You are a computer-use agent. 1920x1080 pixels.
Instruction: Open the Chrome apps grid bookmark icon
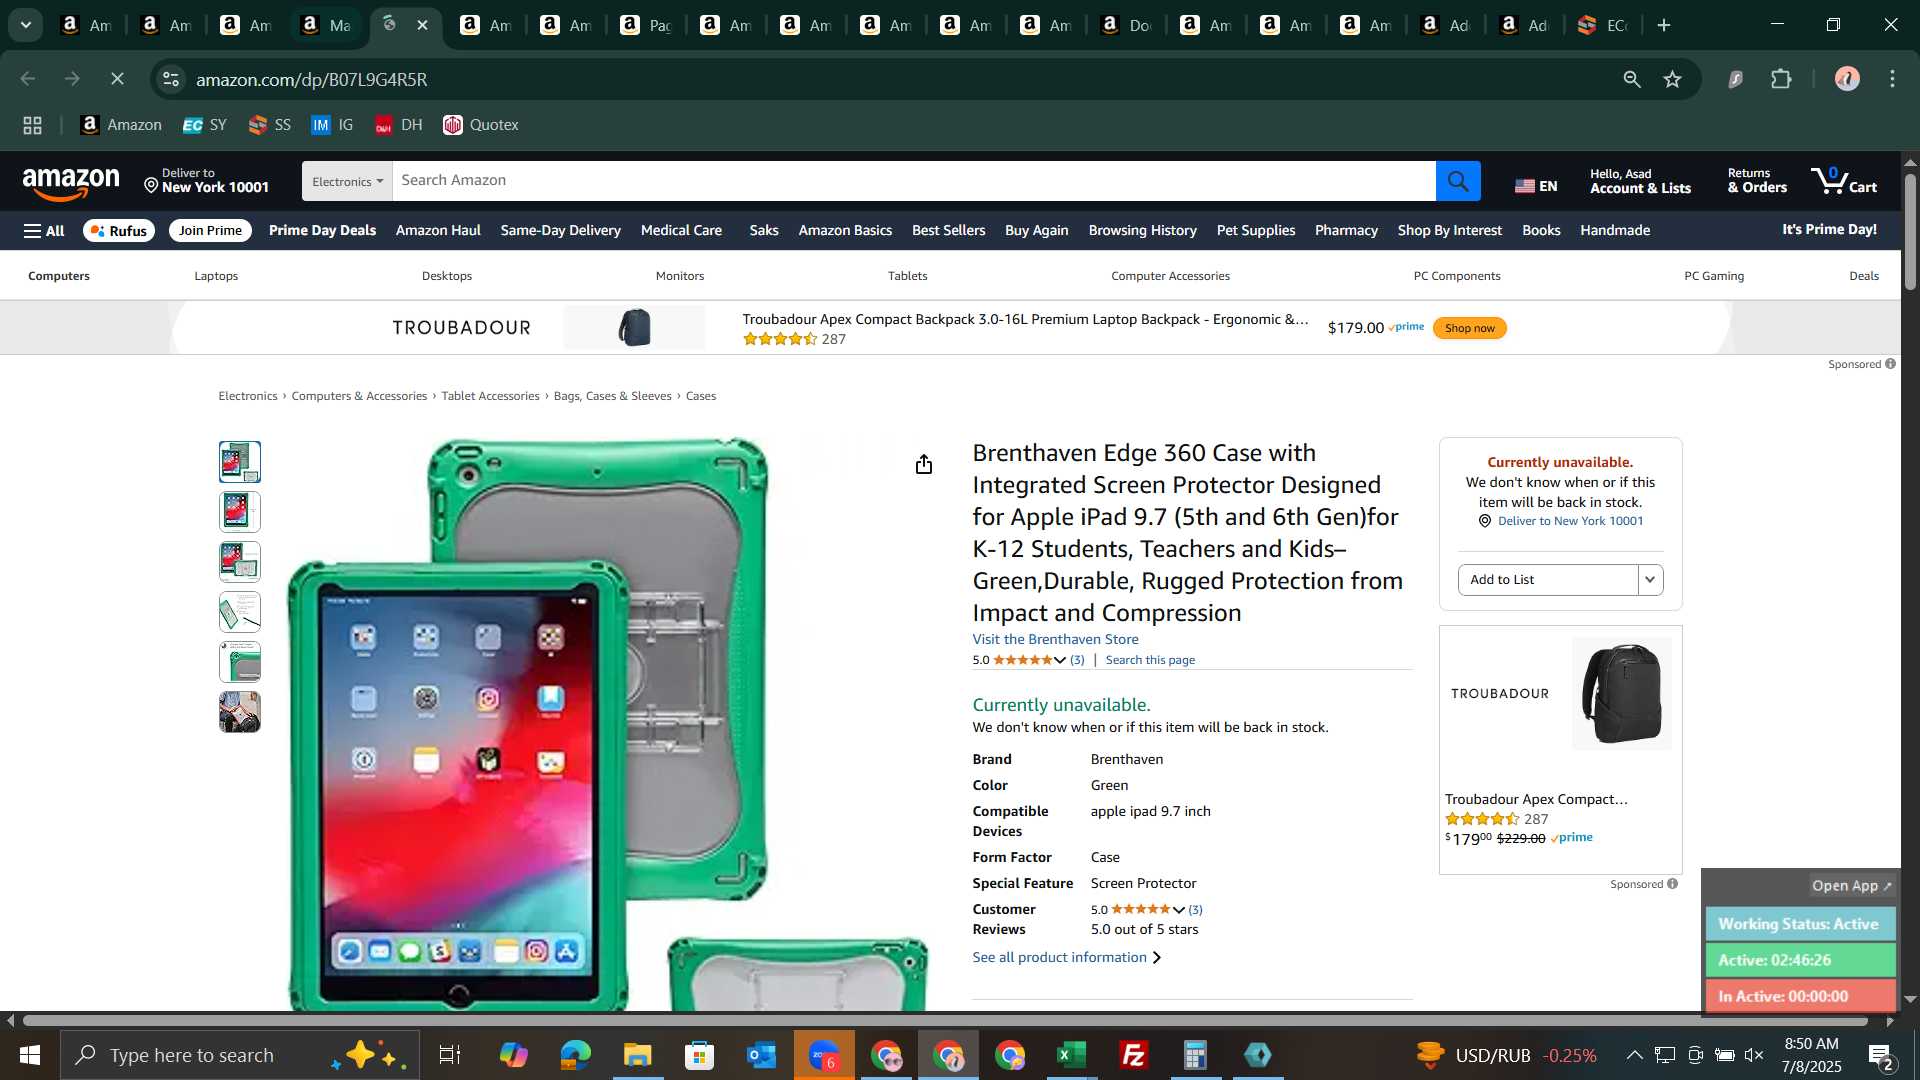(33, 125)
